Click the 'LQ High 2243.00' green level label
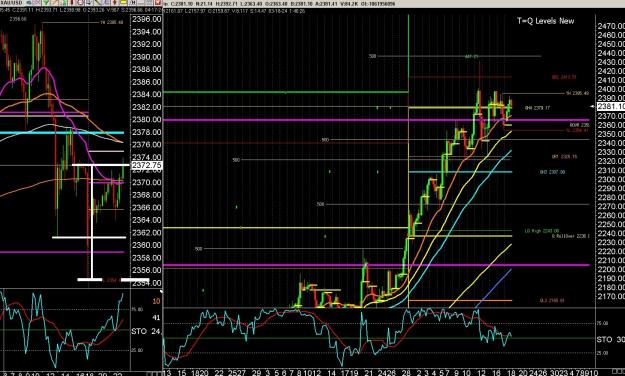The width and height of the screenshot is (625, 376). tap(542, 231)
